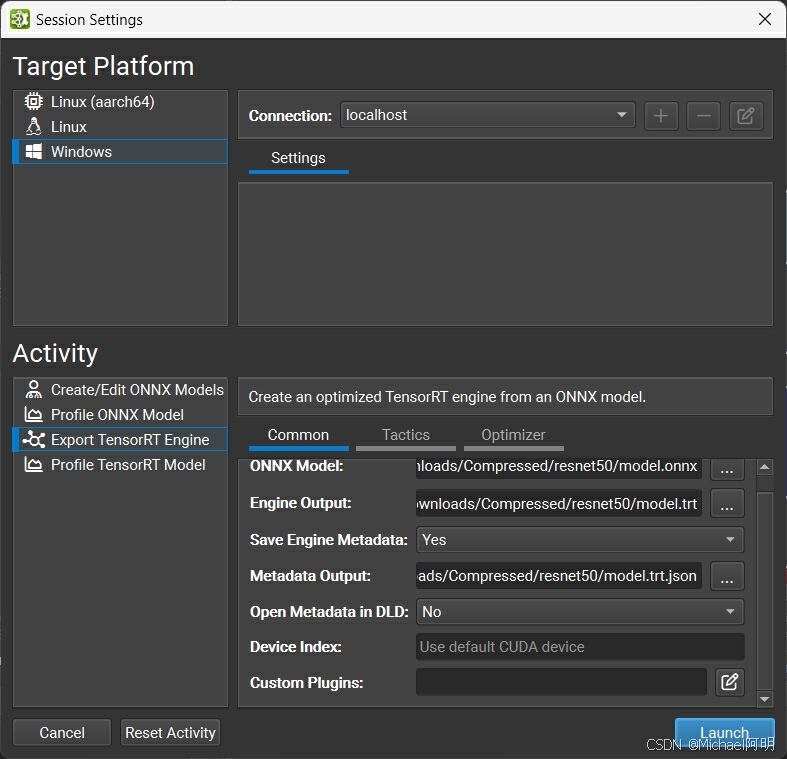The image size is (787, 759).
Task: Click the Create/Edit ONNX Models icon
Action: tap(34, 390)
